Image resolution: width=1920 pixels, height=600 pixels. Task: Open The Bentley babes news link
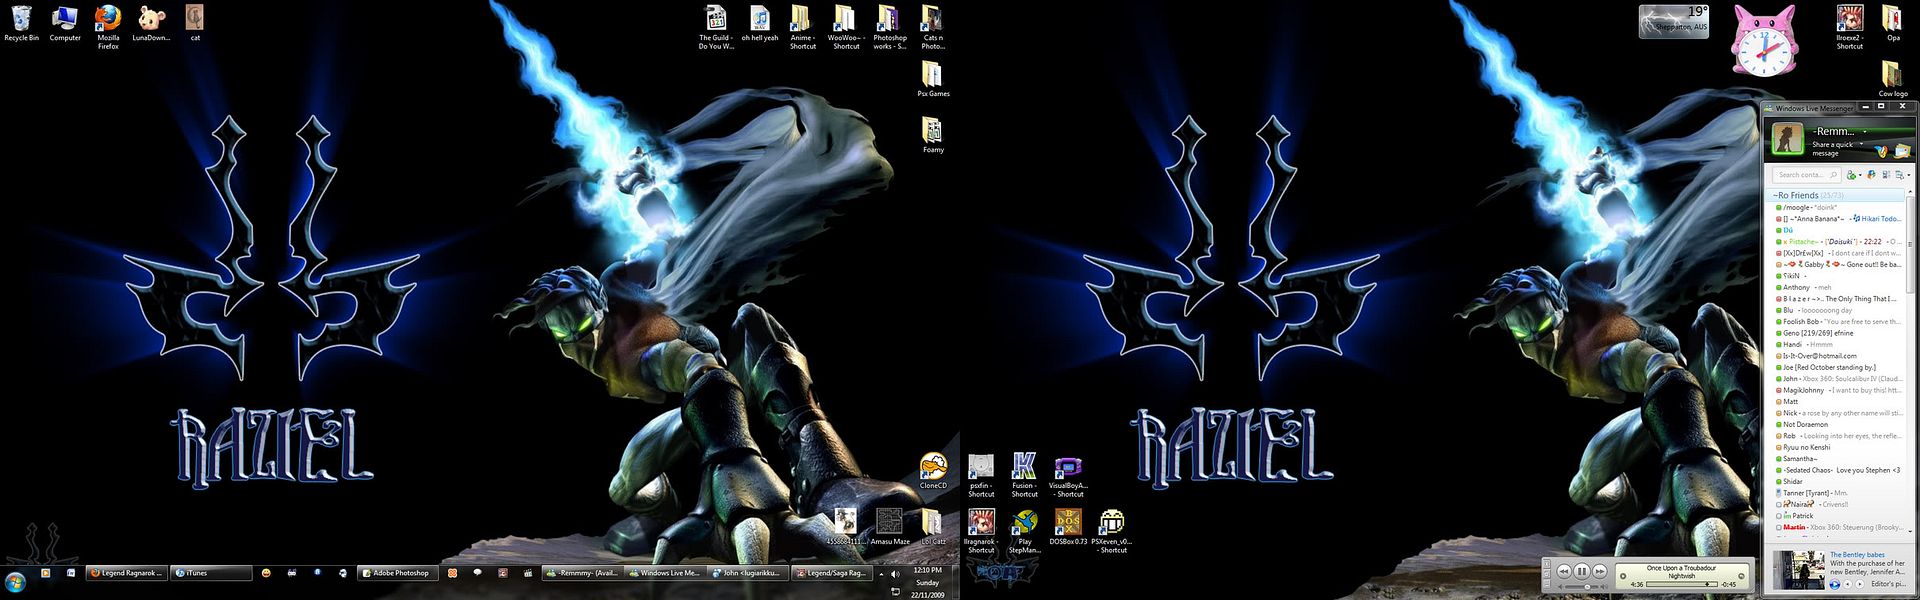coord(1857,554)
